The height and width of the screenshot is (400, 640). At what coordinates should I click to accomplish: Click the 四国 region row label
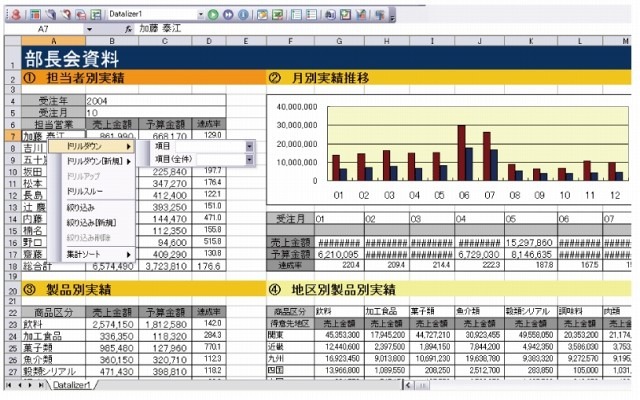click(x=290, y=371)
